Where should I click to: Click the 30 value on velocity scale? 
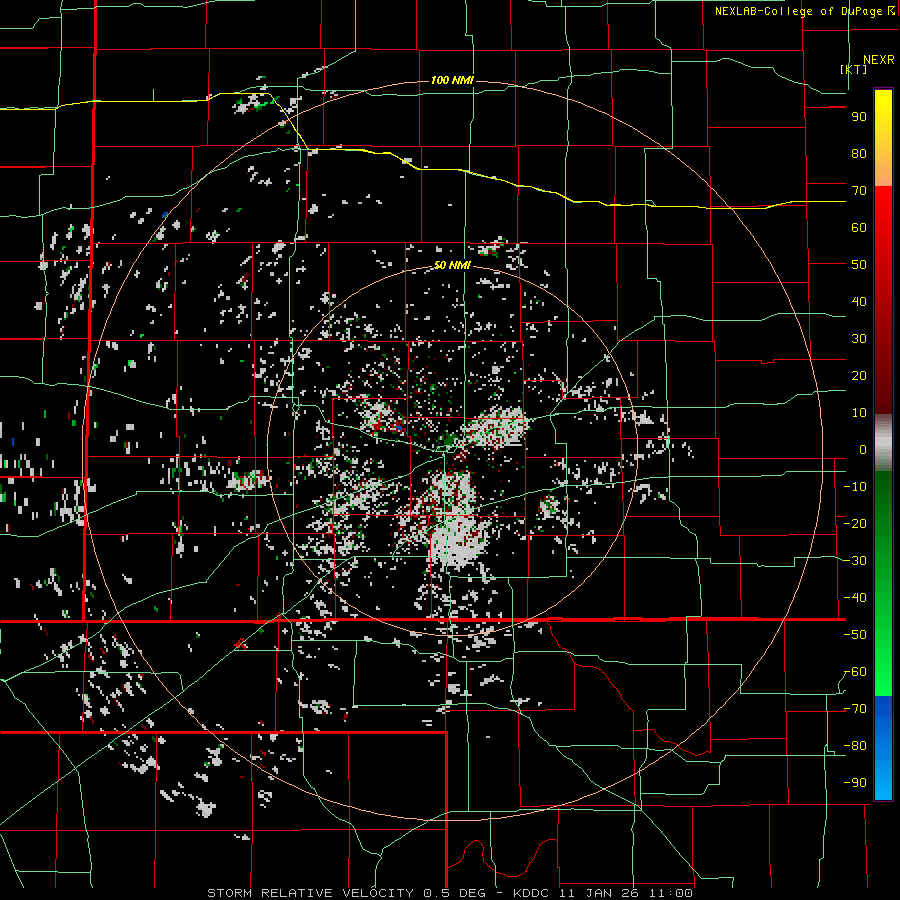(x=859, y=339)
